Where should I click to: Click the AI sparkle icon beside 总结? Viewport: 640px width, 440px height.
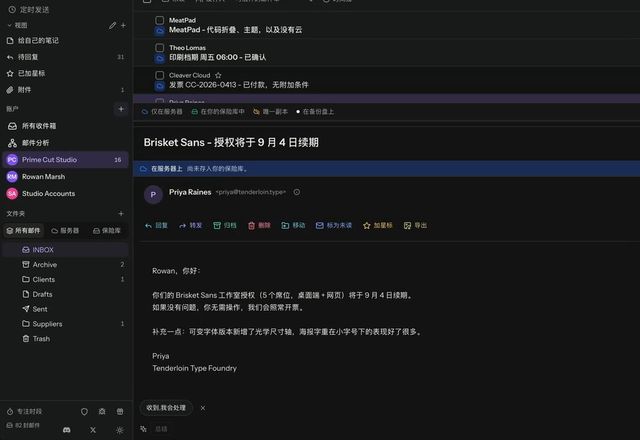coord(143,429)
